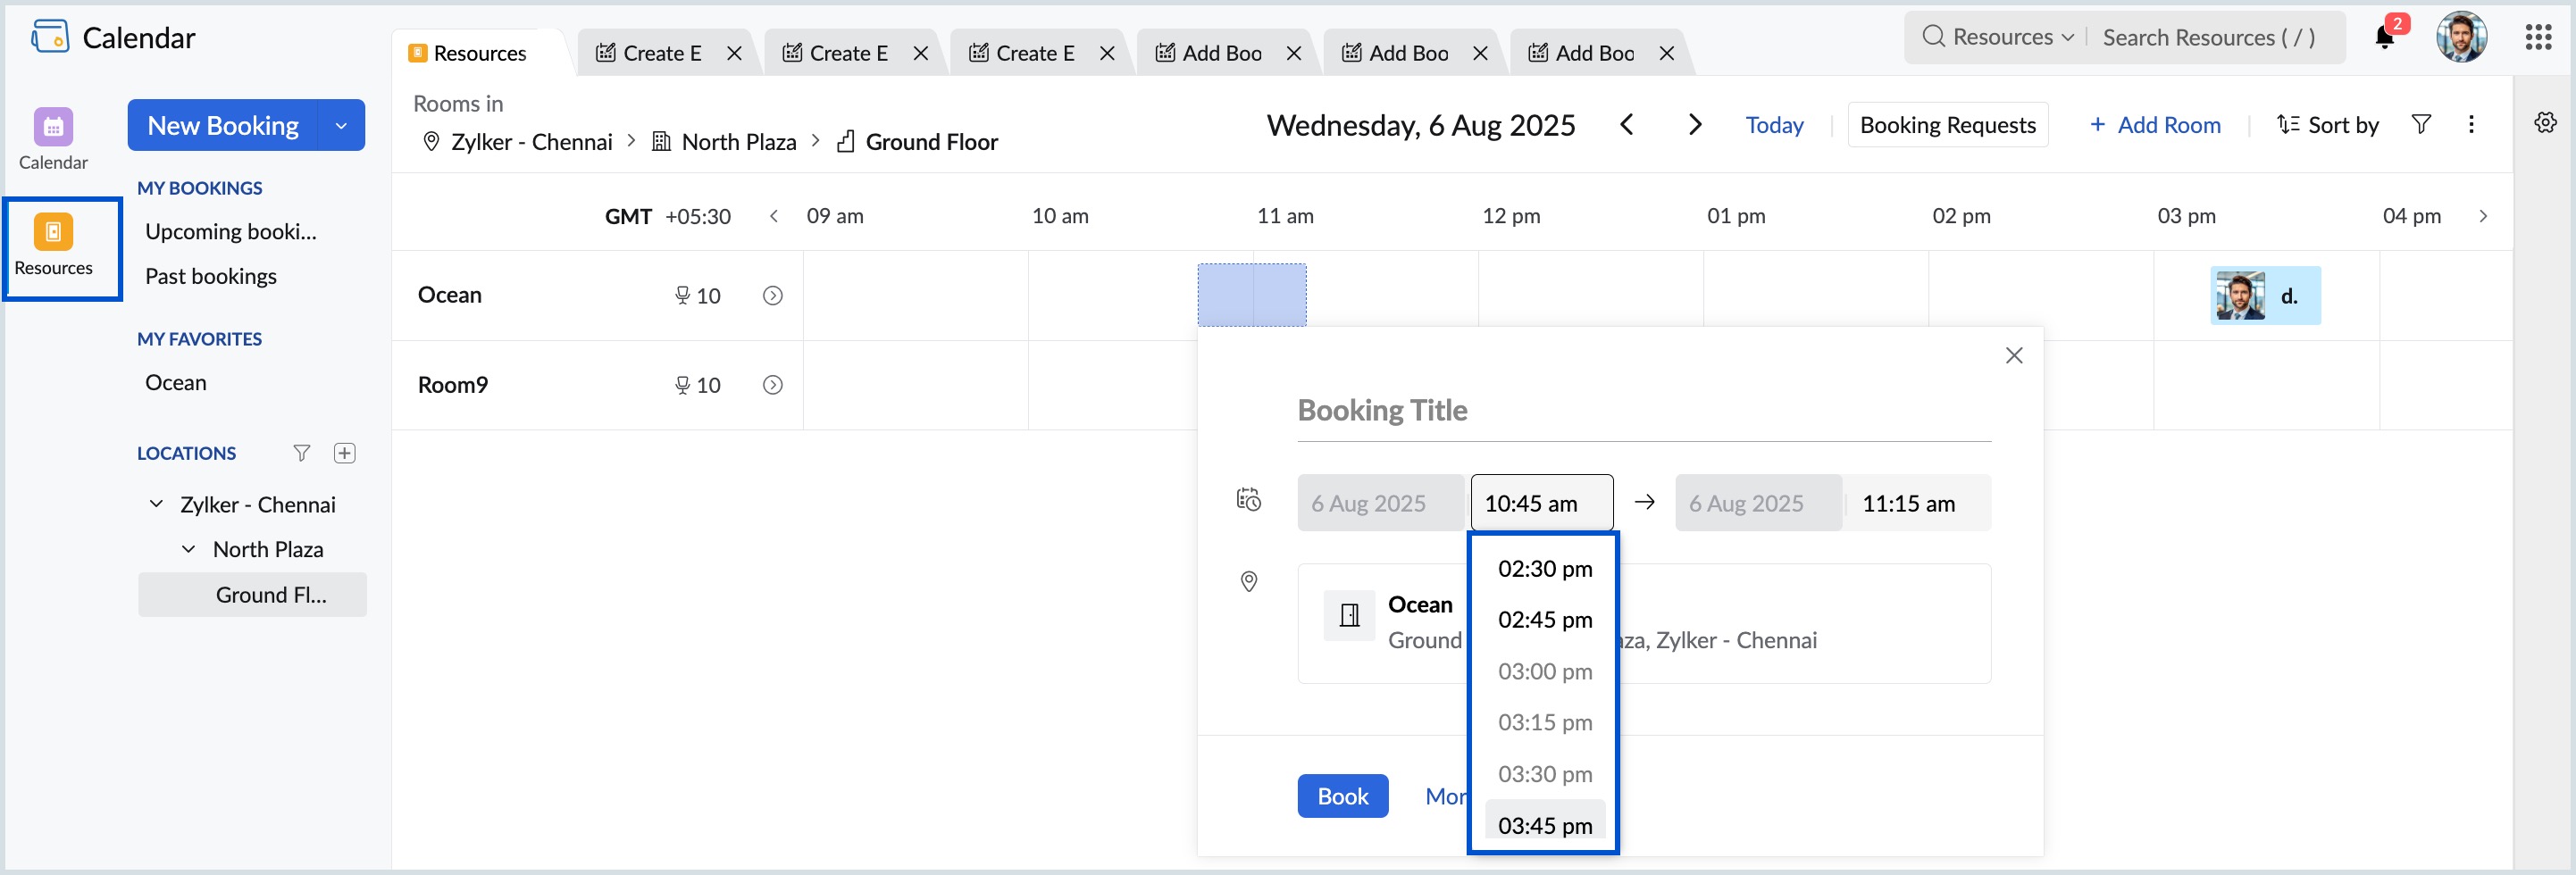Close the third Add Boo tab
Viewport: 2576px width, 875px height.
pyautogui.click(x=1667, y=53)
